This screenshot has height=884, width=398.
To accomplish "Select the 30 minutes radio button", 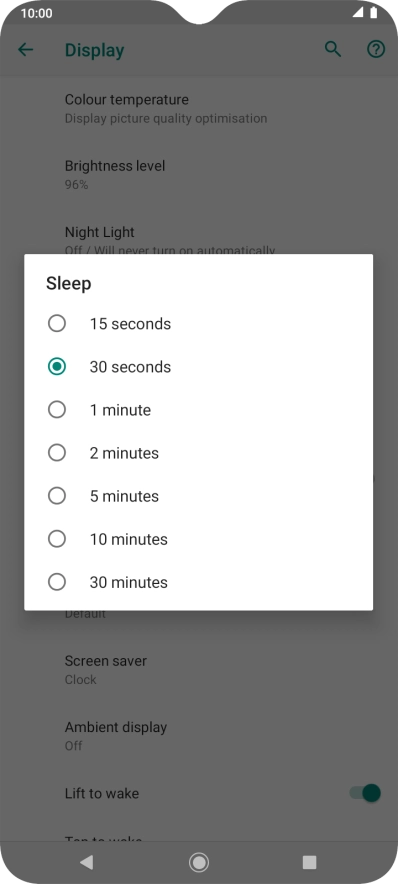I will (57, 582).
